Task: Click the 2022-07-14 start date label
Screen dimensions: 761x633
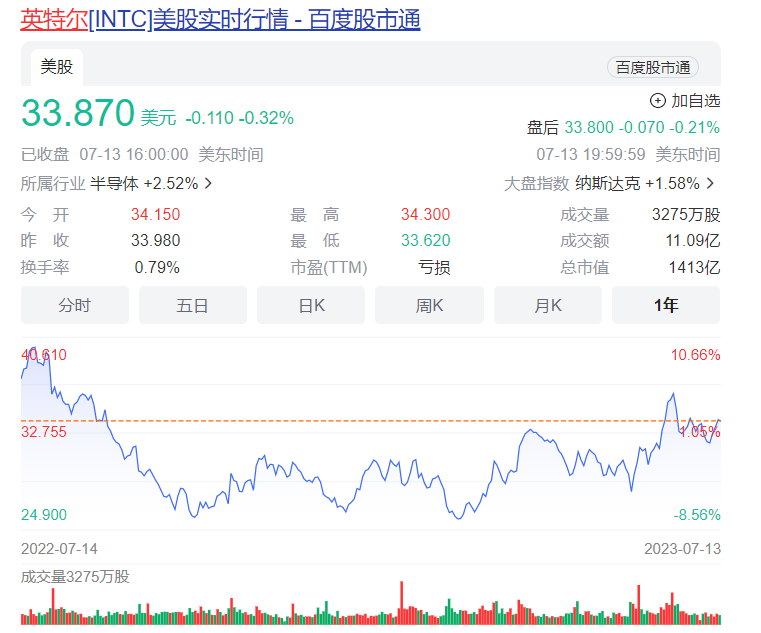Action: click(x=59, y=549)
